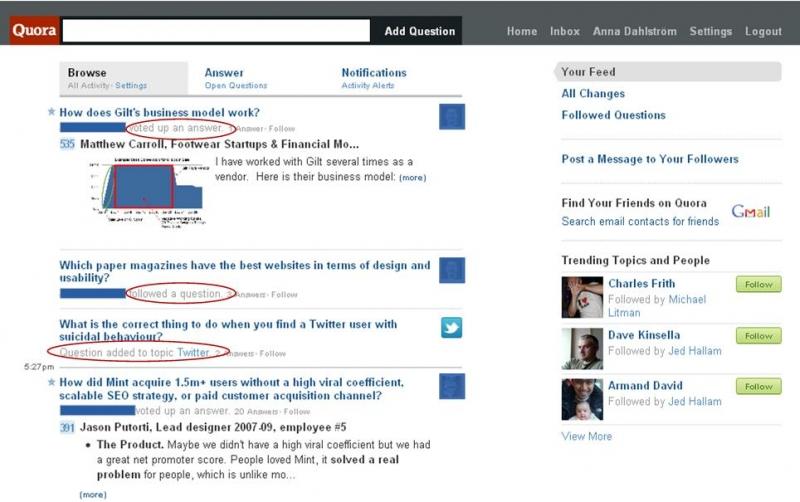
Task: Click vote count 391 on Jason Putorti answer
Action: (67, 427)
